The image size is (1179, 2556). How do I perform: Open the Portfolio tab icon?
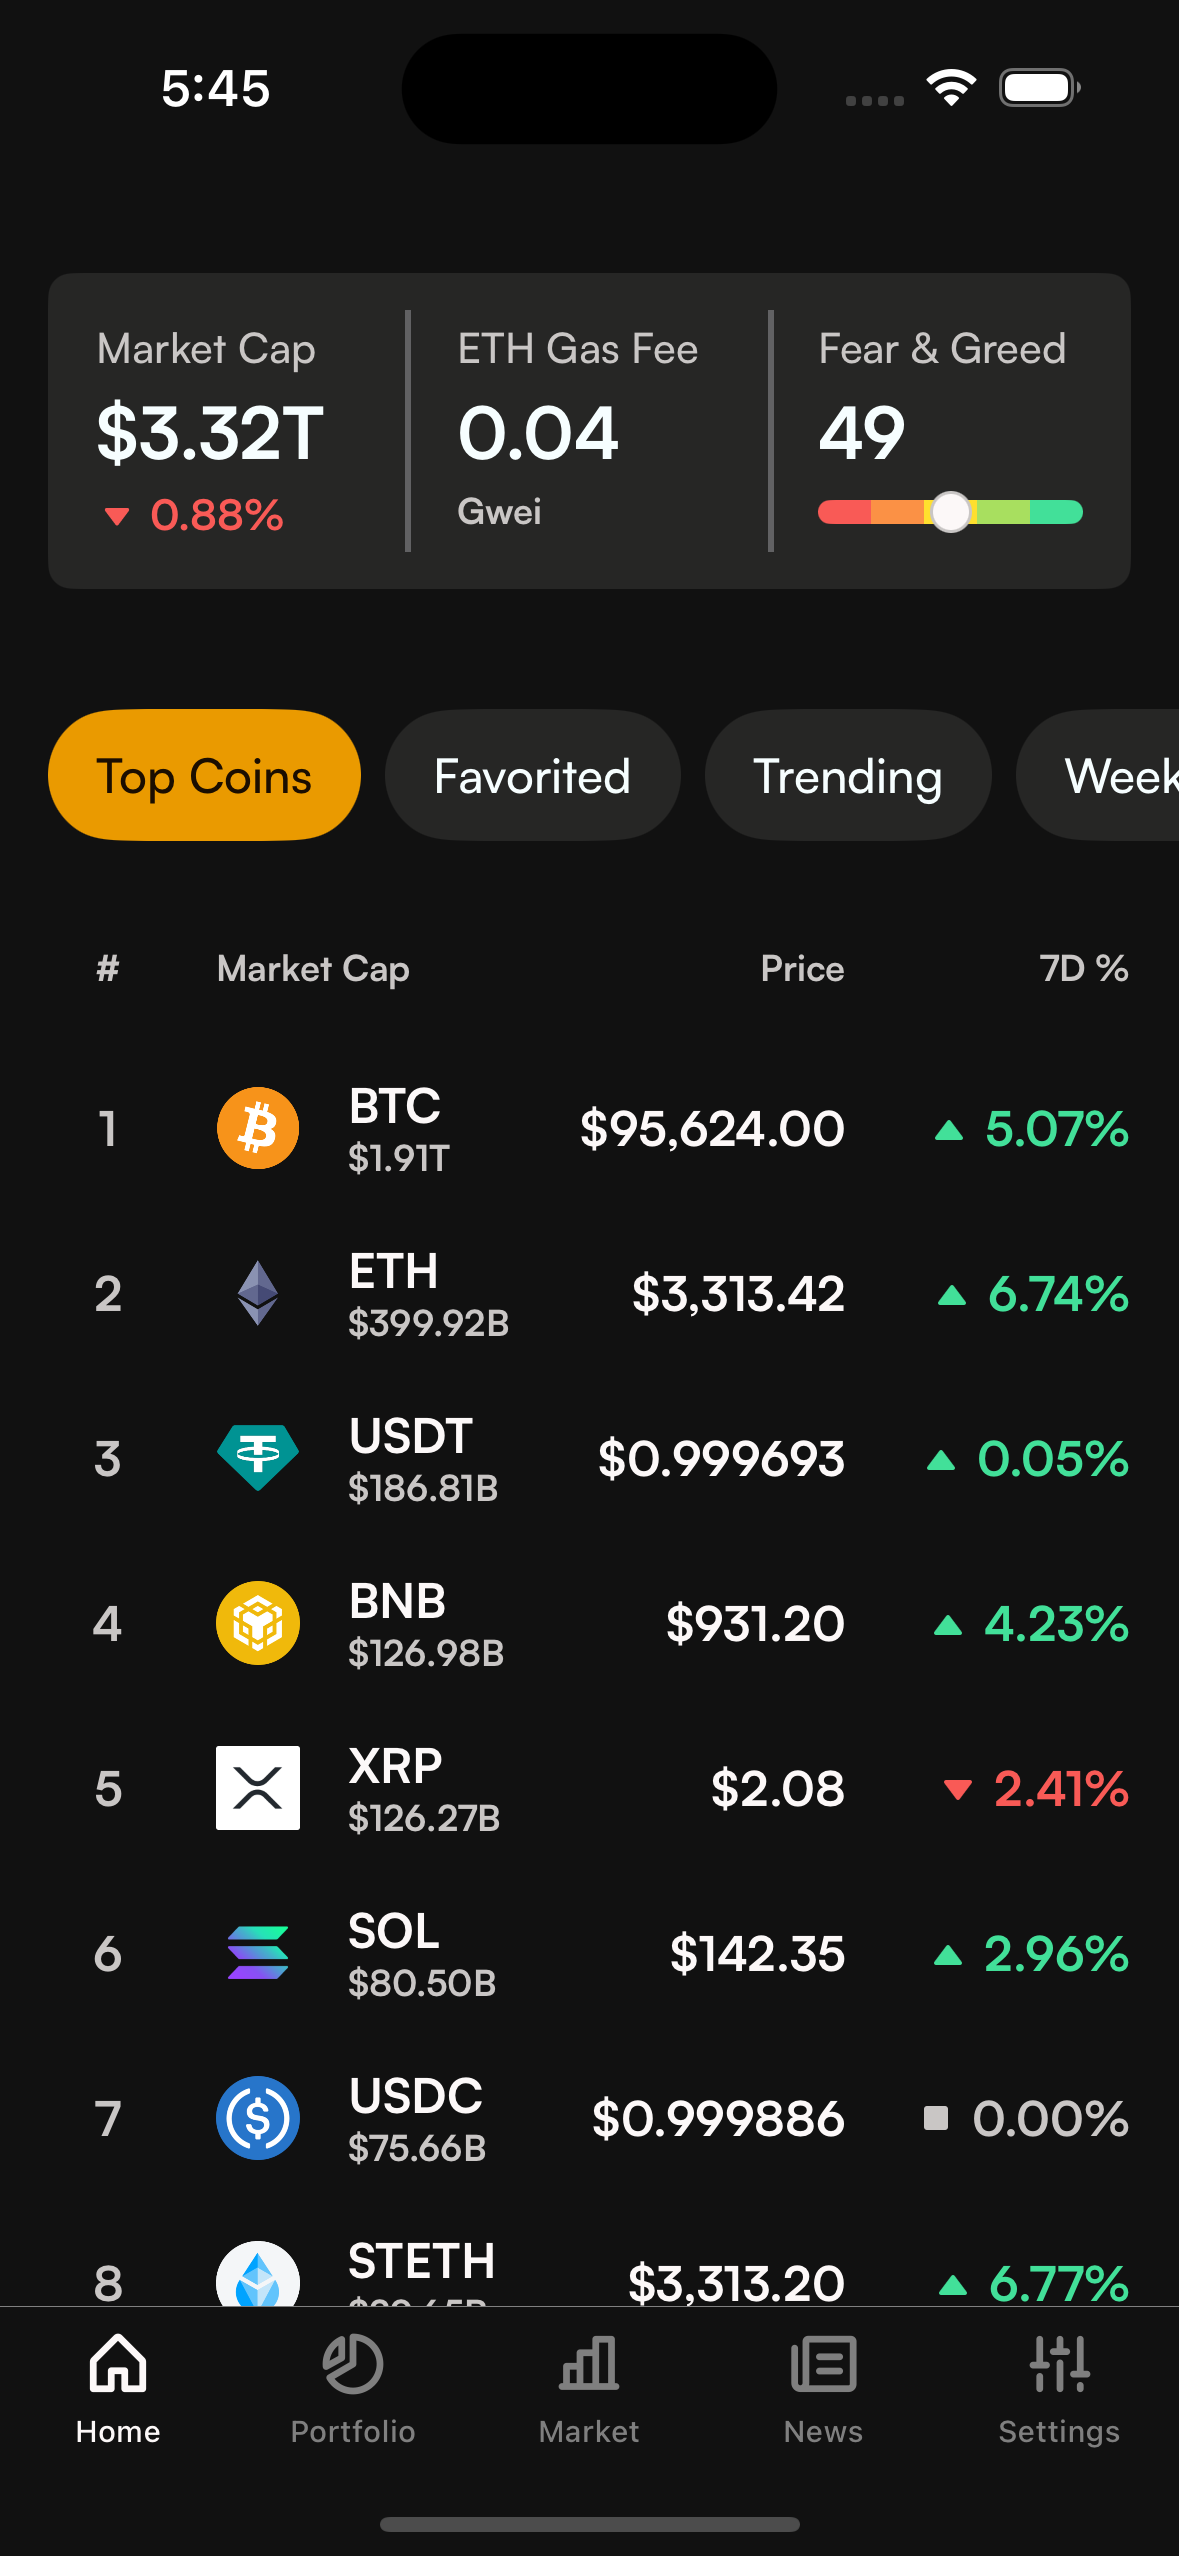coord(353,2364)
